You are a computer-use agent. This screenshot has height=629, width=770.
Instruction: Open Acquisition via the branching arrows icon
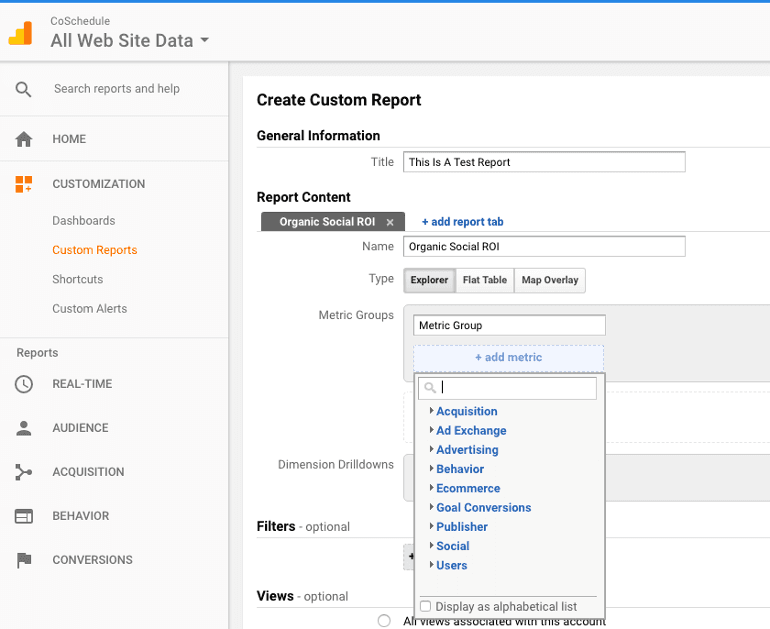pos(24,472)
